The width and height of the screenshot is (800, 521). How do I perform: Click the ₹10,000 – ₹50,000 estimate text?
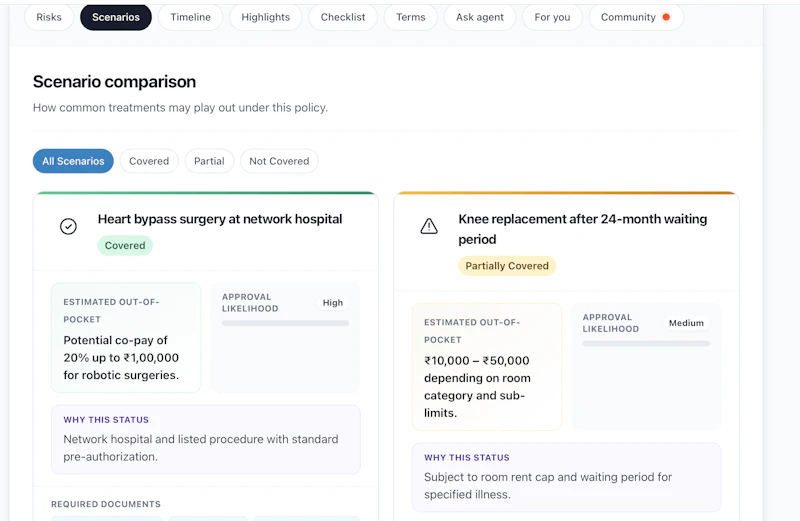pos(478,387)
